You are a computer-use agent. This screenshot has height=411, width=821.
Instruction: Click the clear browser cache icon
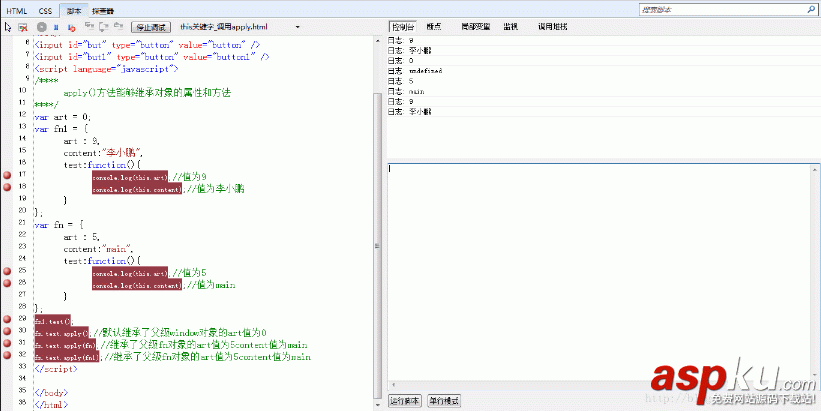23,27
